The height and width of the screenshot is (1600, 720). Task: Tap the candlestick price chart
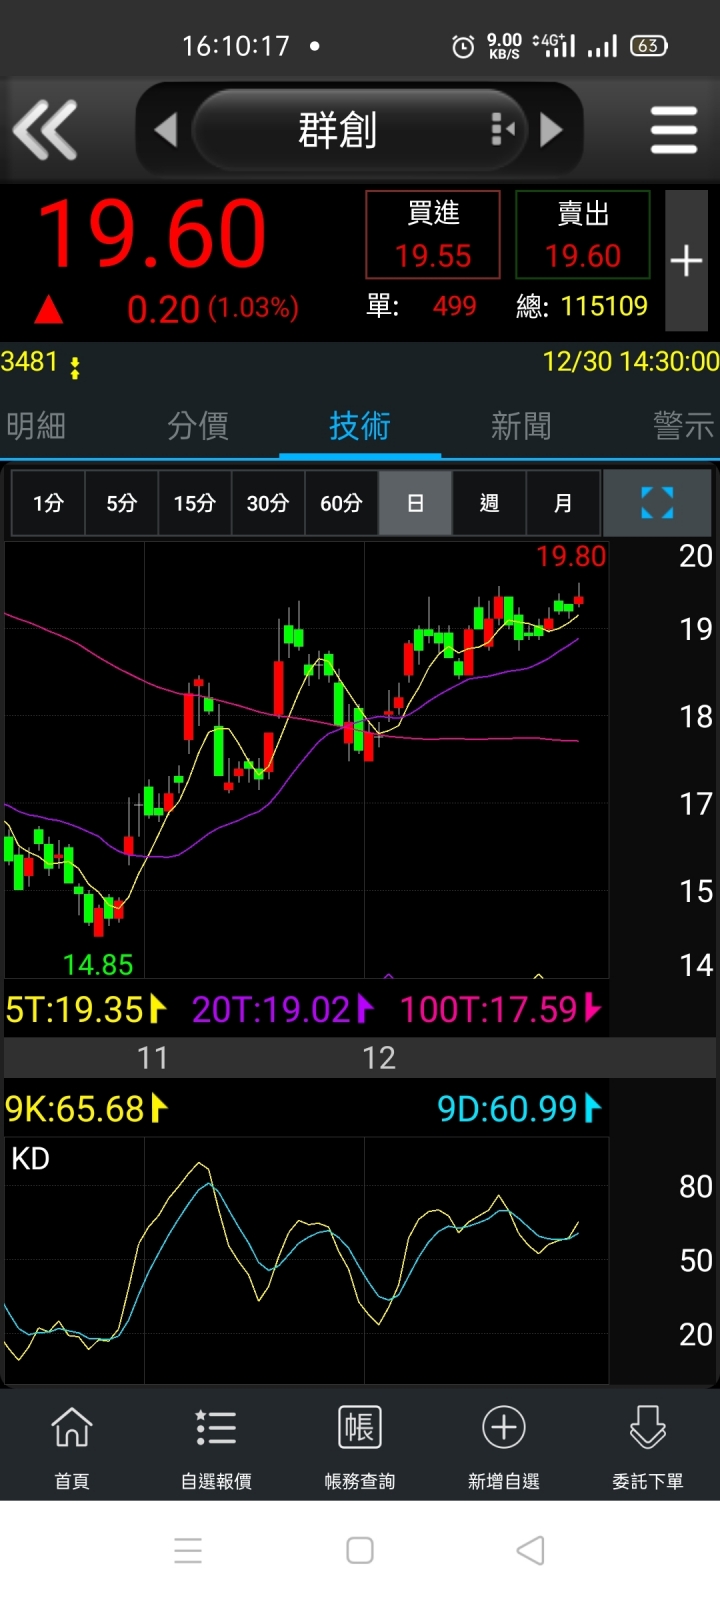coord(307,760)
